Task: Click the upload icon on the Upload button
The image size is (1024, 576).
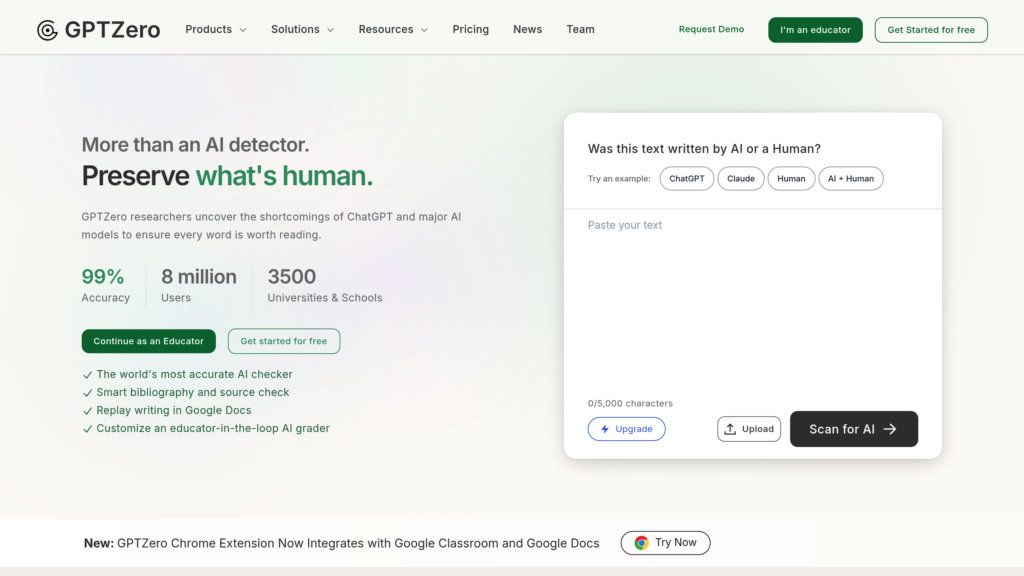Action: (x=731, y=428)
